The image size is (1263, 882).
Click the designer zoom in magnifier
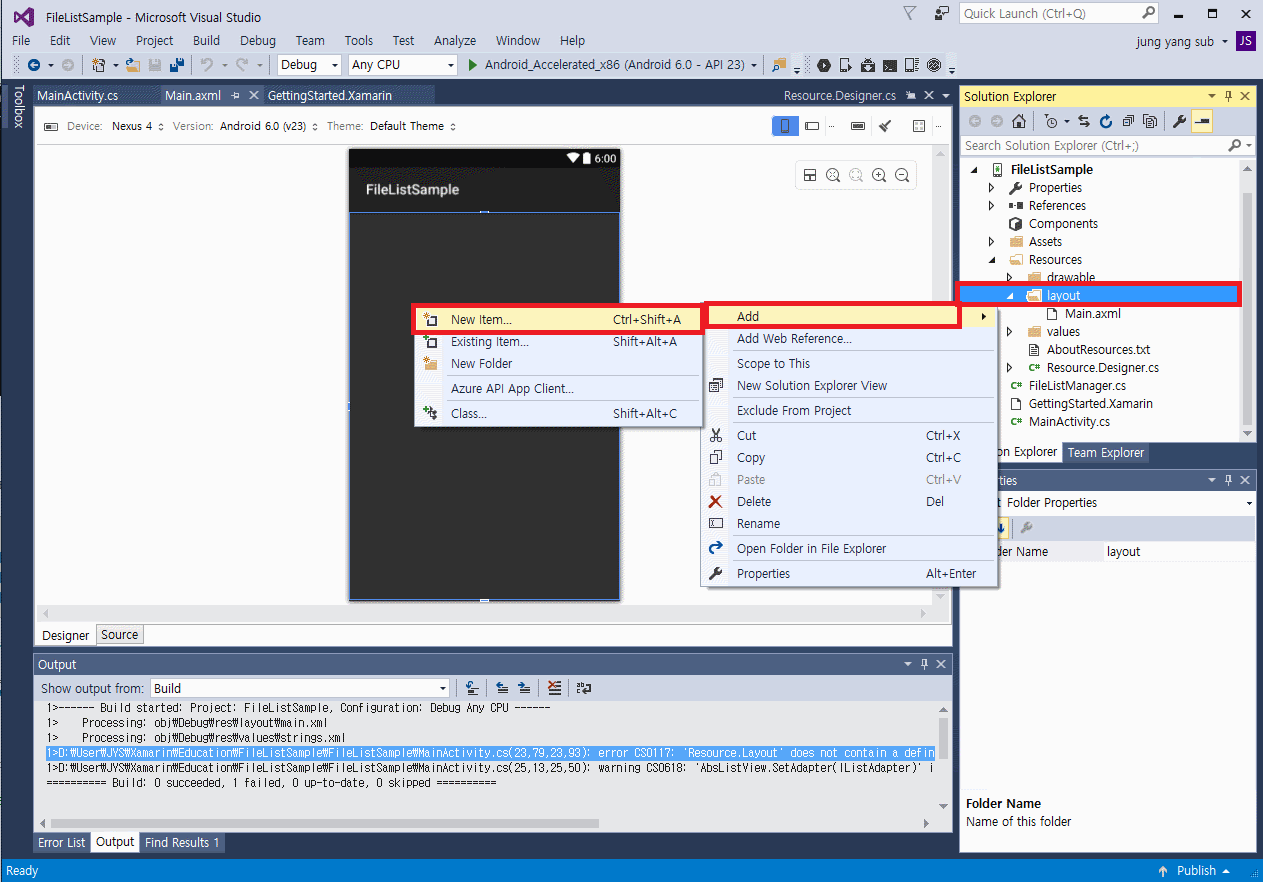click(879, 175)
